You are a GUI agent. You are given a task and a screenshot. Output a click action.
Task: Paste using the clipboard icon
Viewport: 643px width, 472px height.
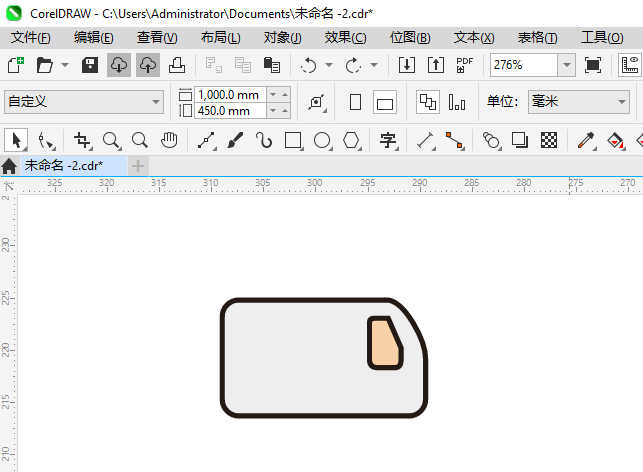click(271, 65)
